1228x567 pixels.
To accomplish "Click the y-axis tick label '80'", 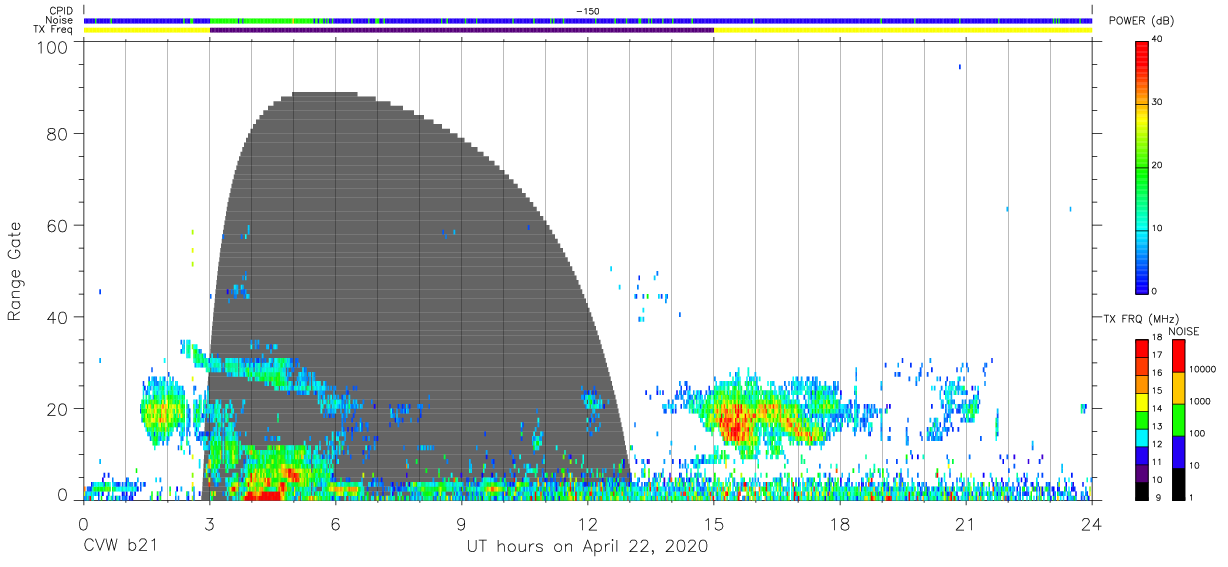I will pos(58,134).
